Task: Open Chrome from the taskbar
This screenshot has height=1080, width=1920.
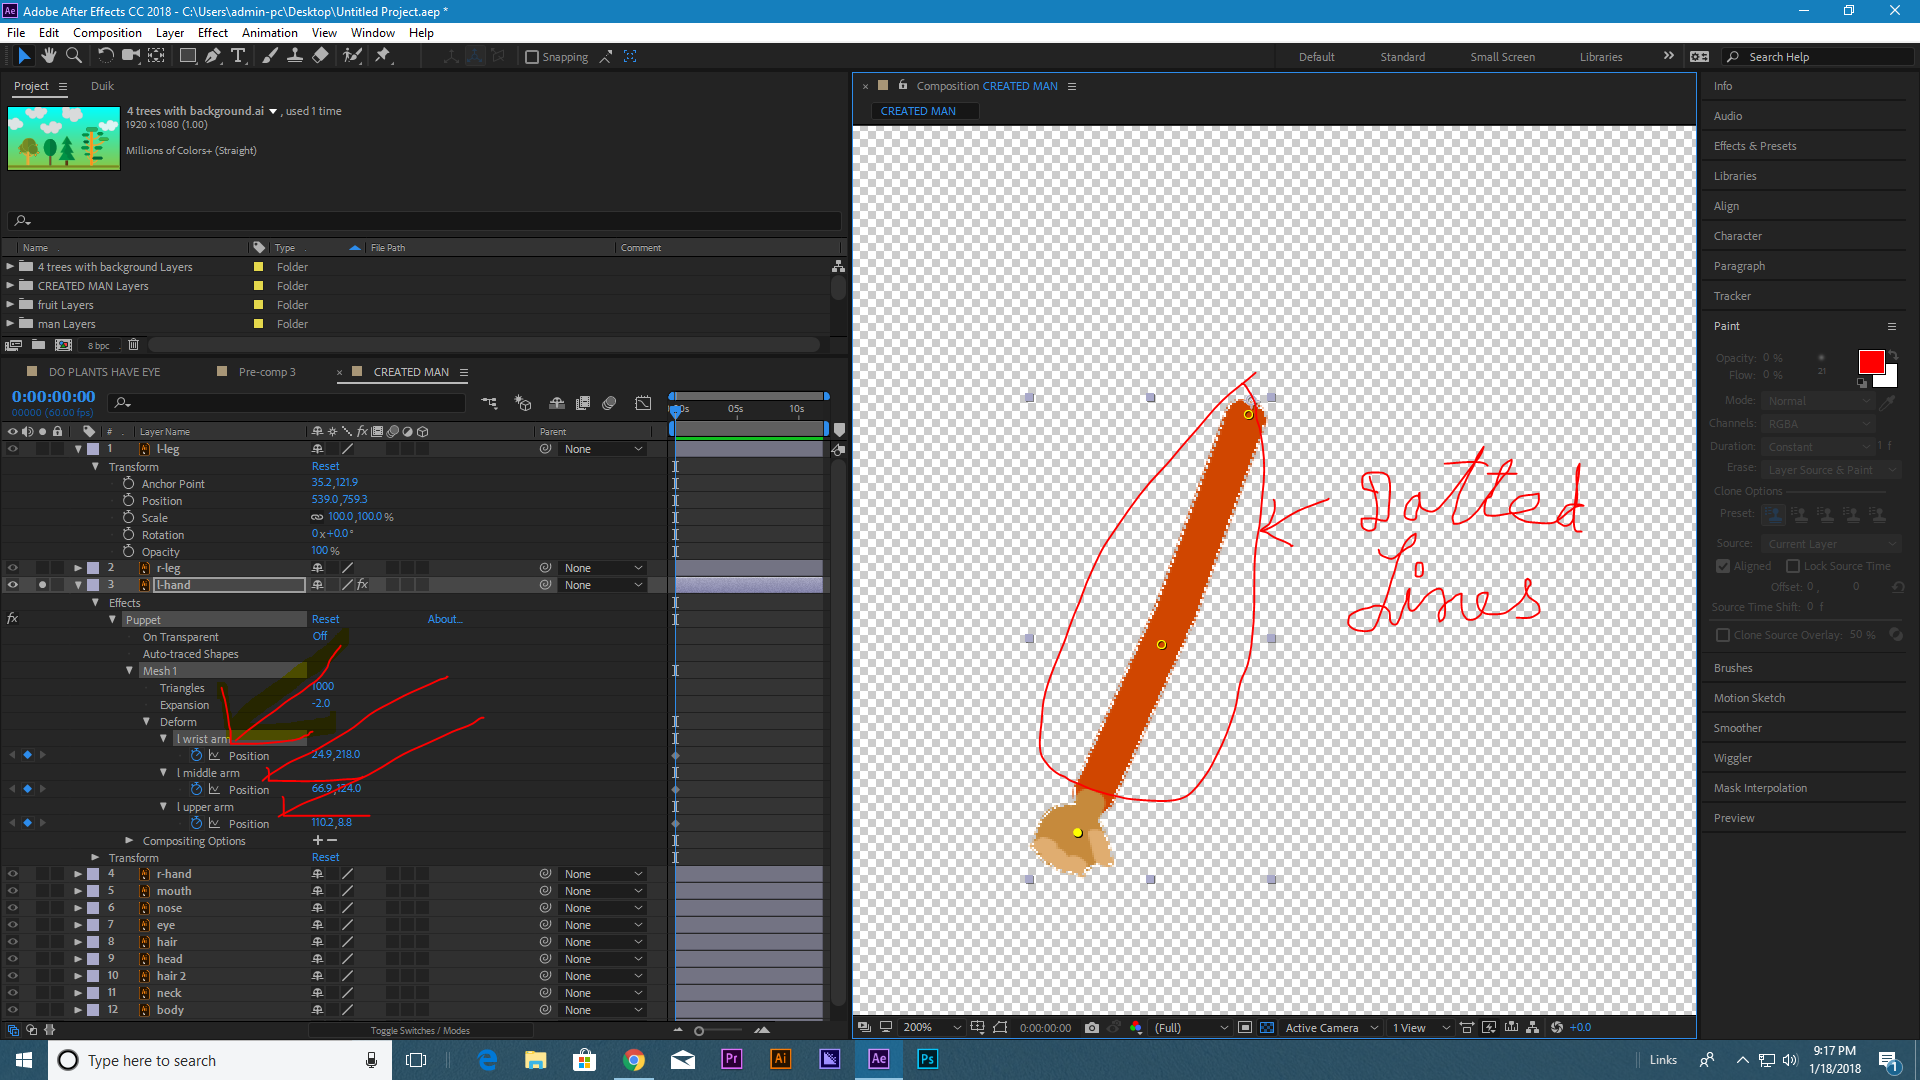Action: click(634, 1059)
